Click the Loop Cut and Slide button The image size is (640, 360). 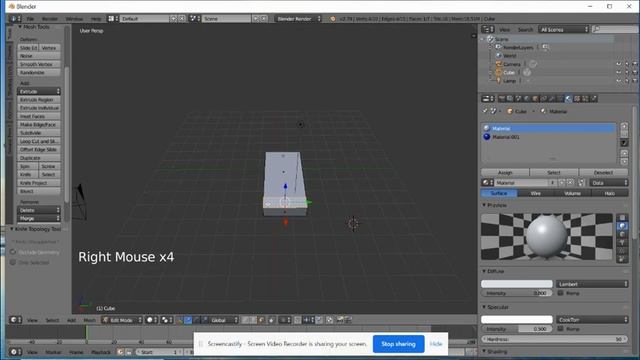tap(39, 141)
